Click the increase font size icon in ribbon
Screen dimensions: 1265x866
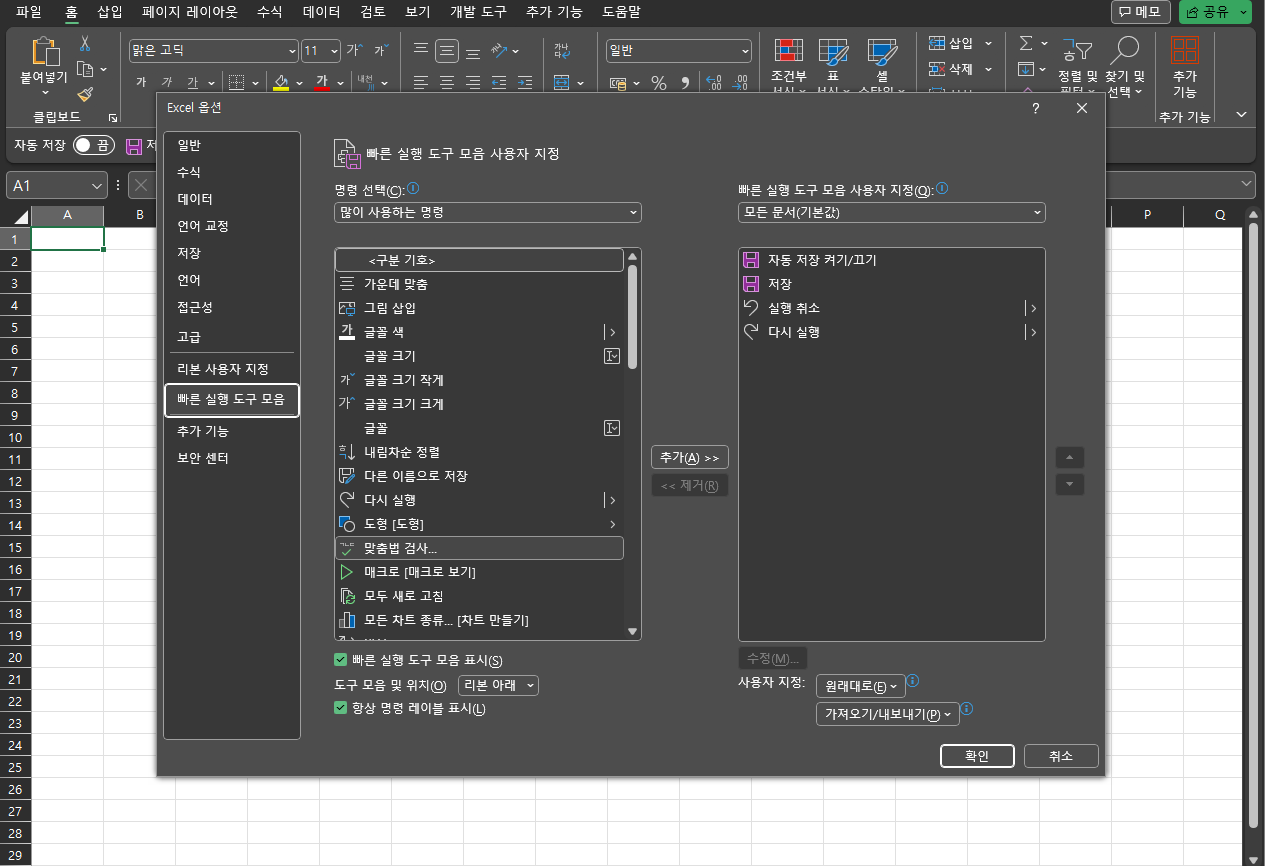click(355, 50)
